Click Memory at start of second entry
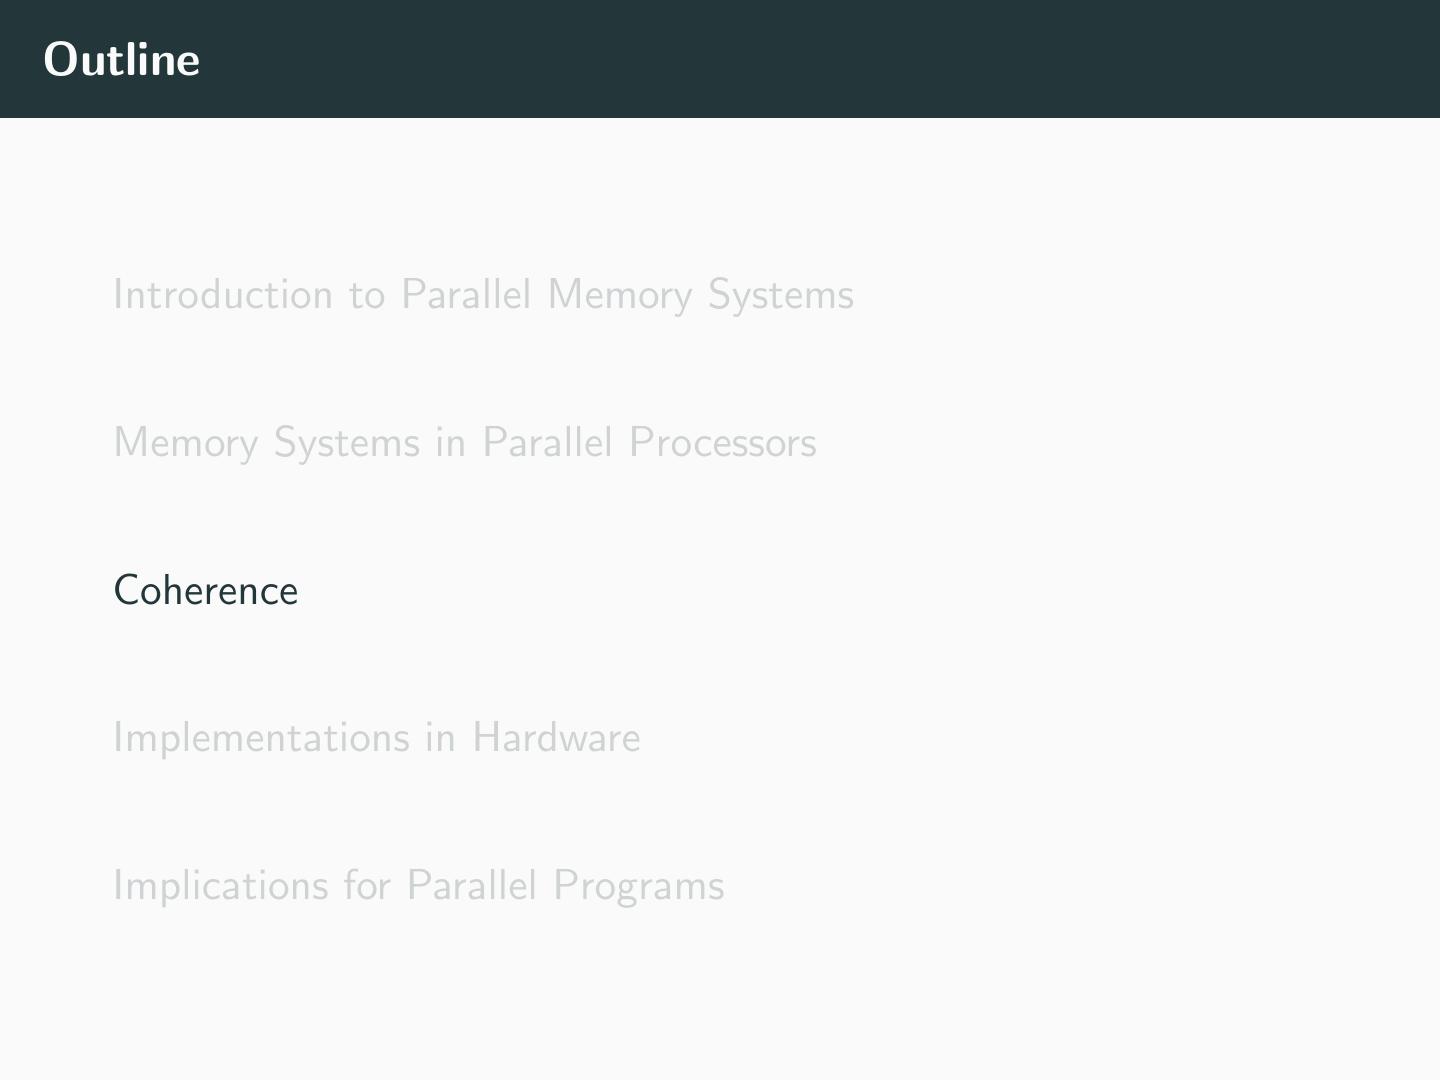This screenshot has height=1080, width=1440. tap(186, 443)
